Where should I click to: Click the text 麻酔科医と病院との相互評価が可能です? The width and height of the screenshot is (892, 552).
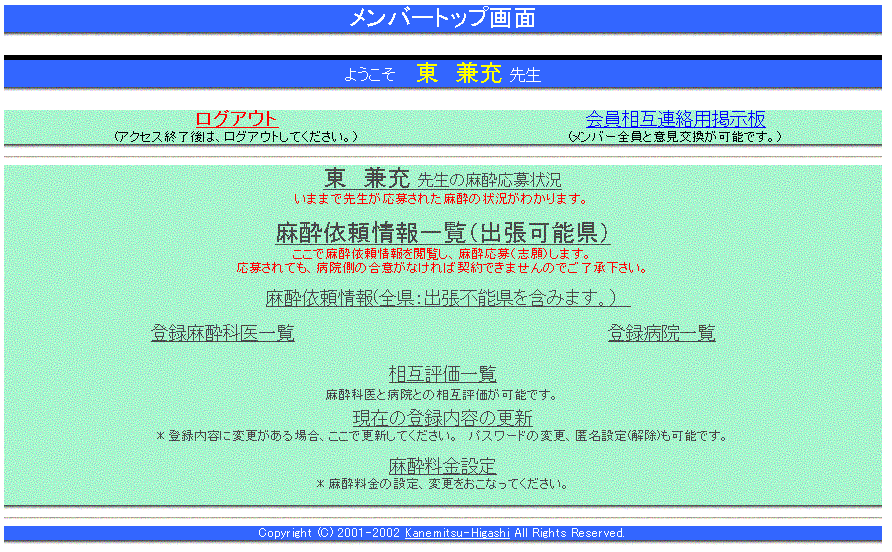point(442,395)
